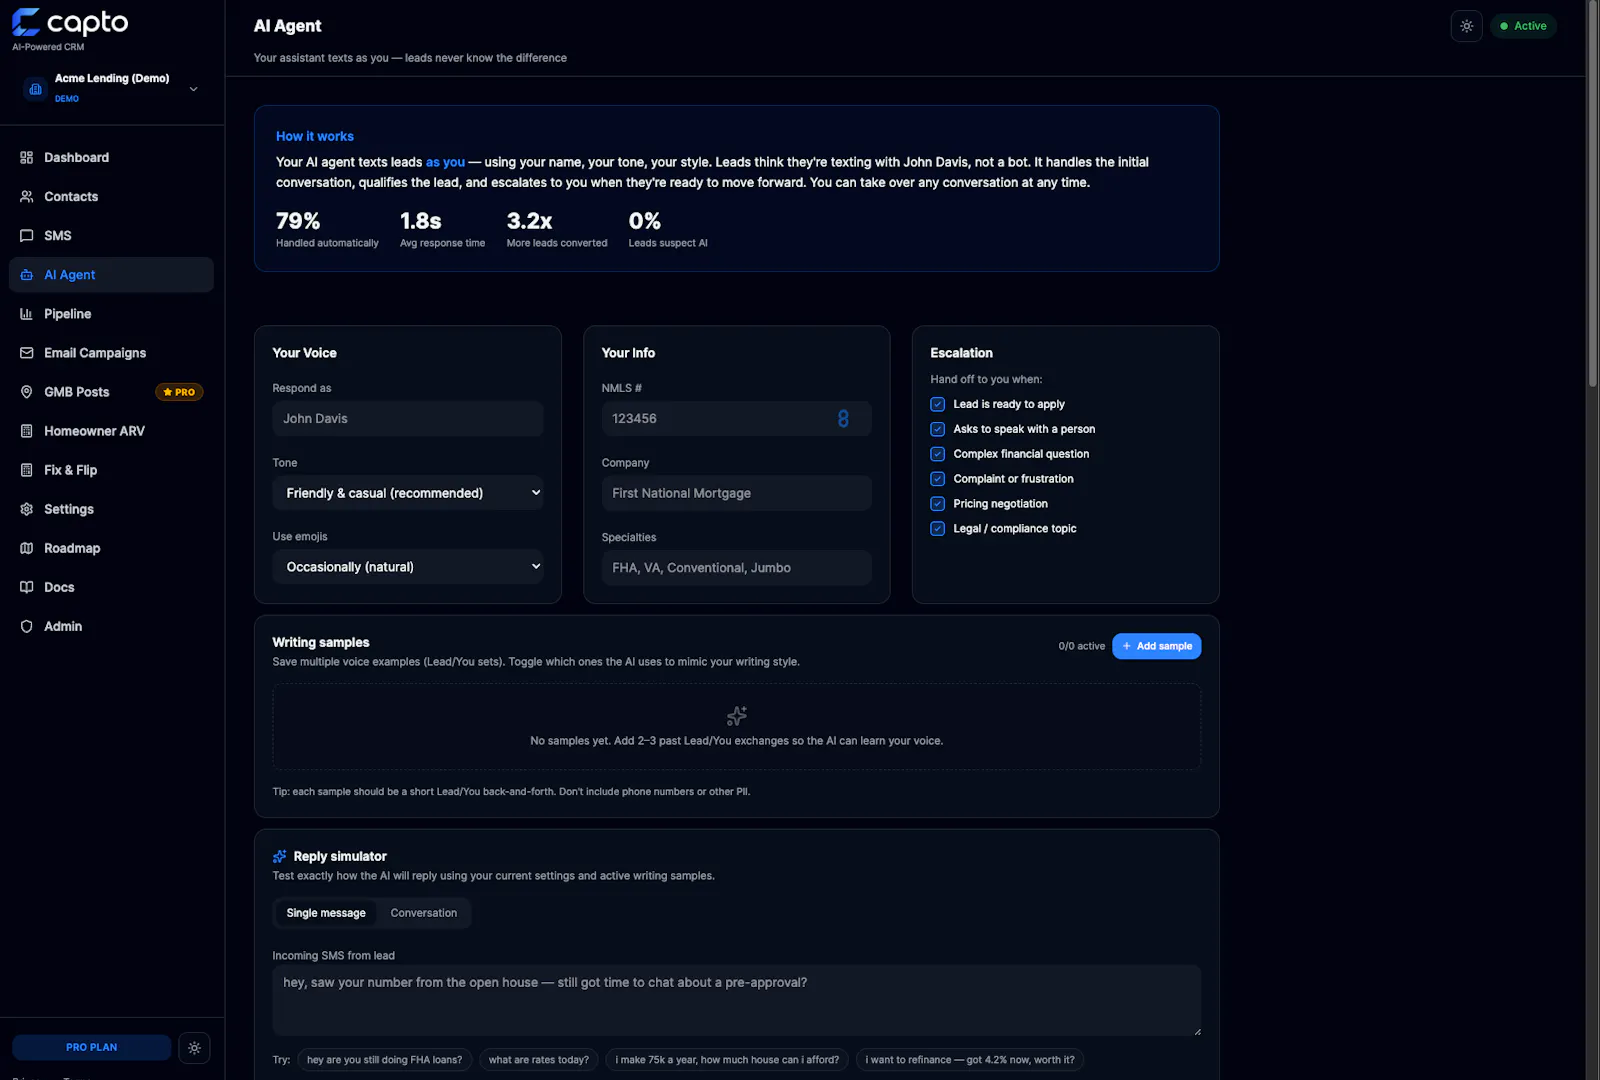This screenshot has height=1080, width=1600.
Task: Click the Docs book icon
Action: (27, 587)
